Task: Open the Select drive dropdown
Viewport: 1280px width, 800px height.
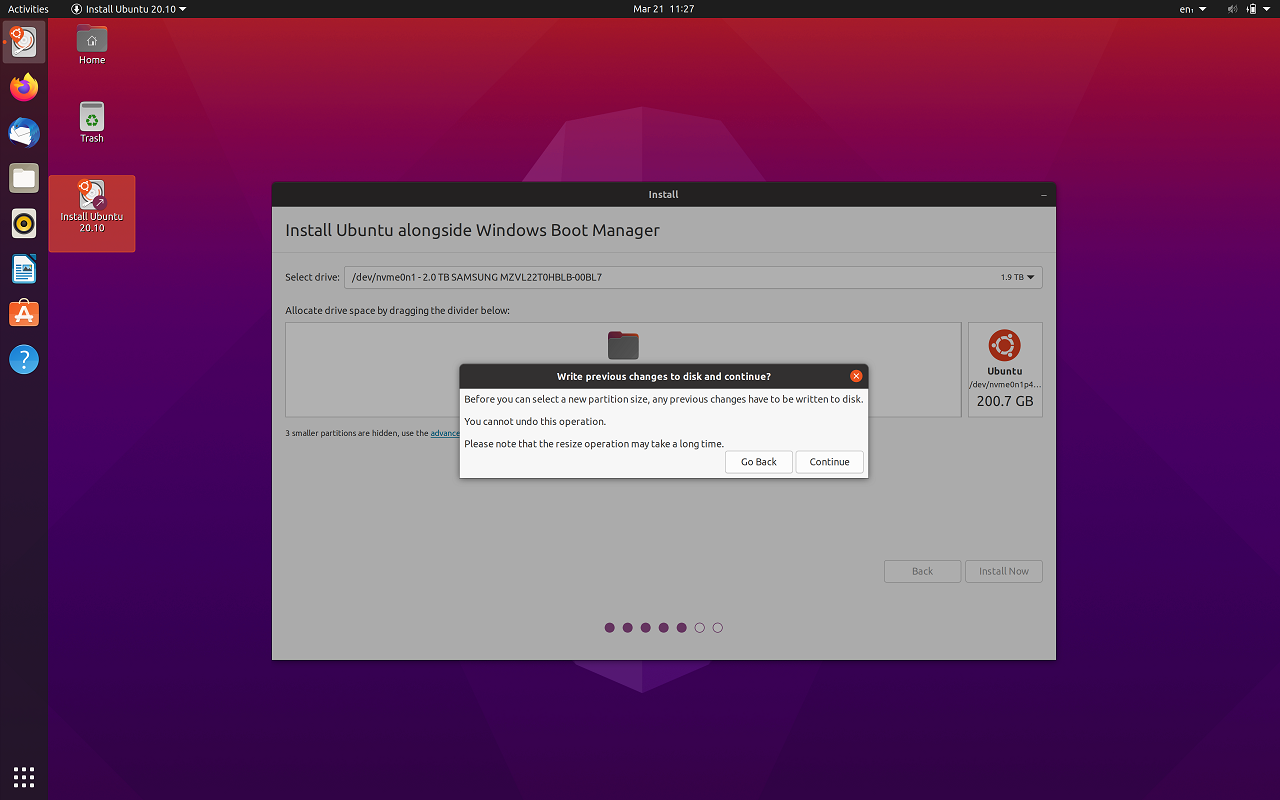Action: (x=693, y=277)
